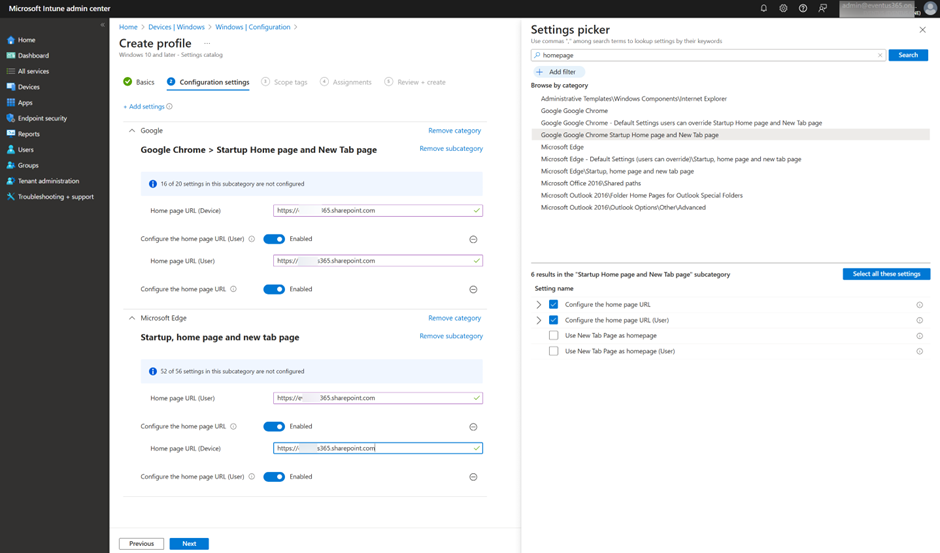The width and height of the screenshot is (940, 553).
Task: Expand Configure the home page URL result row
Action: [x=538, y=304]
